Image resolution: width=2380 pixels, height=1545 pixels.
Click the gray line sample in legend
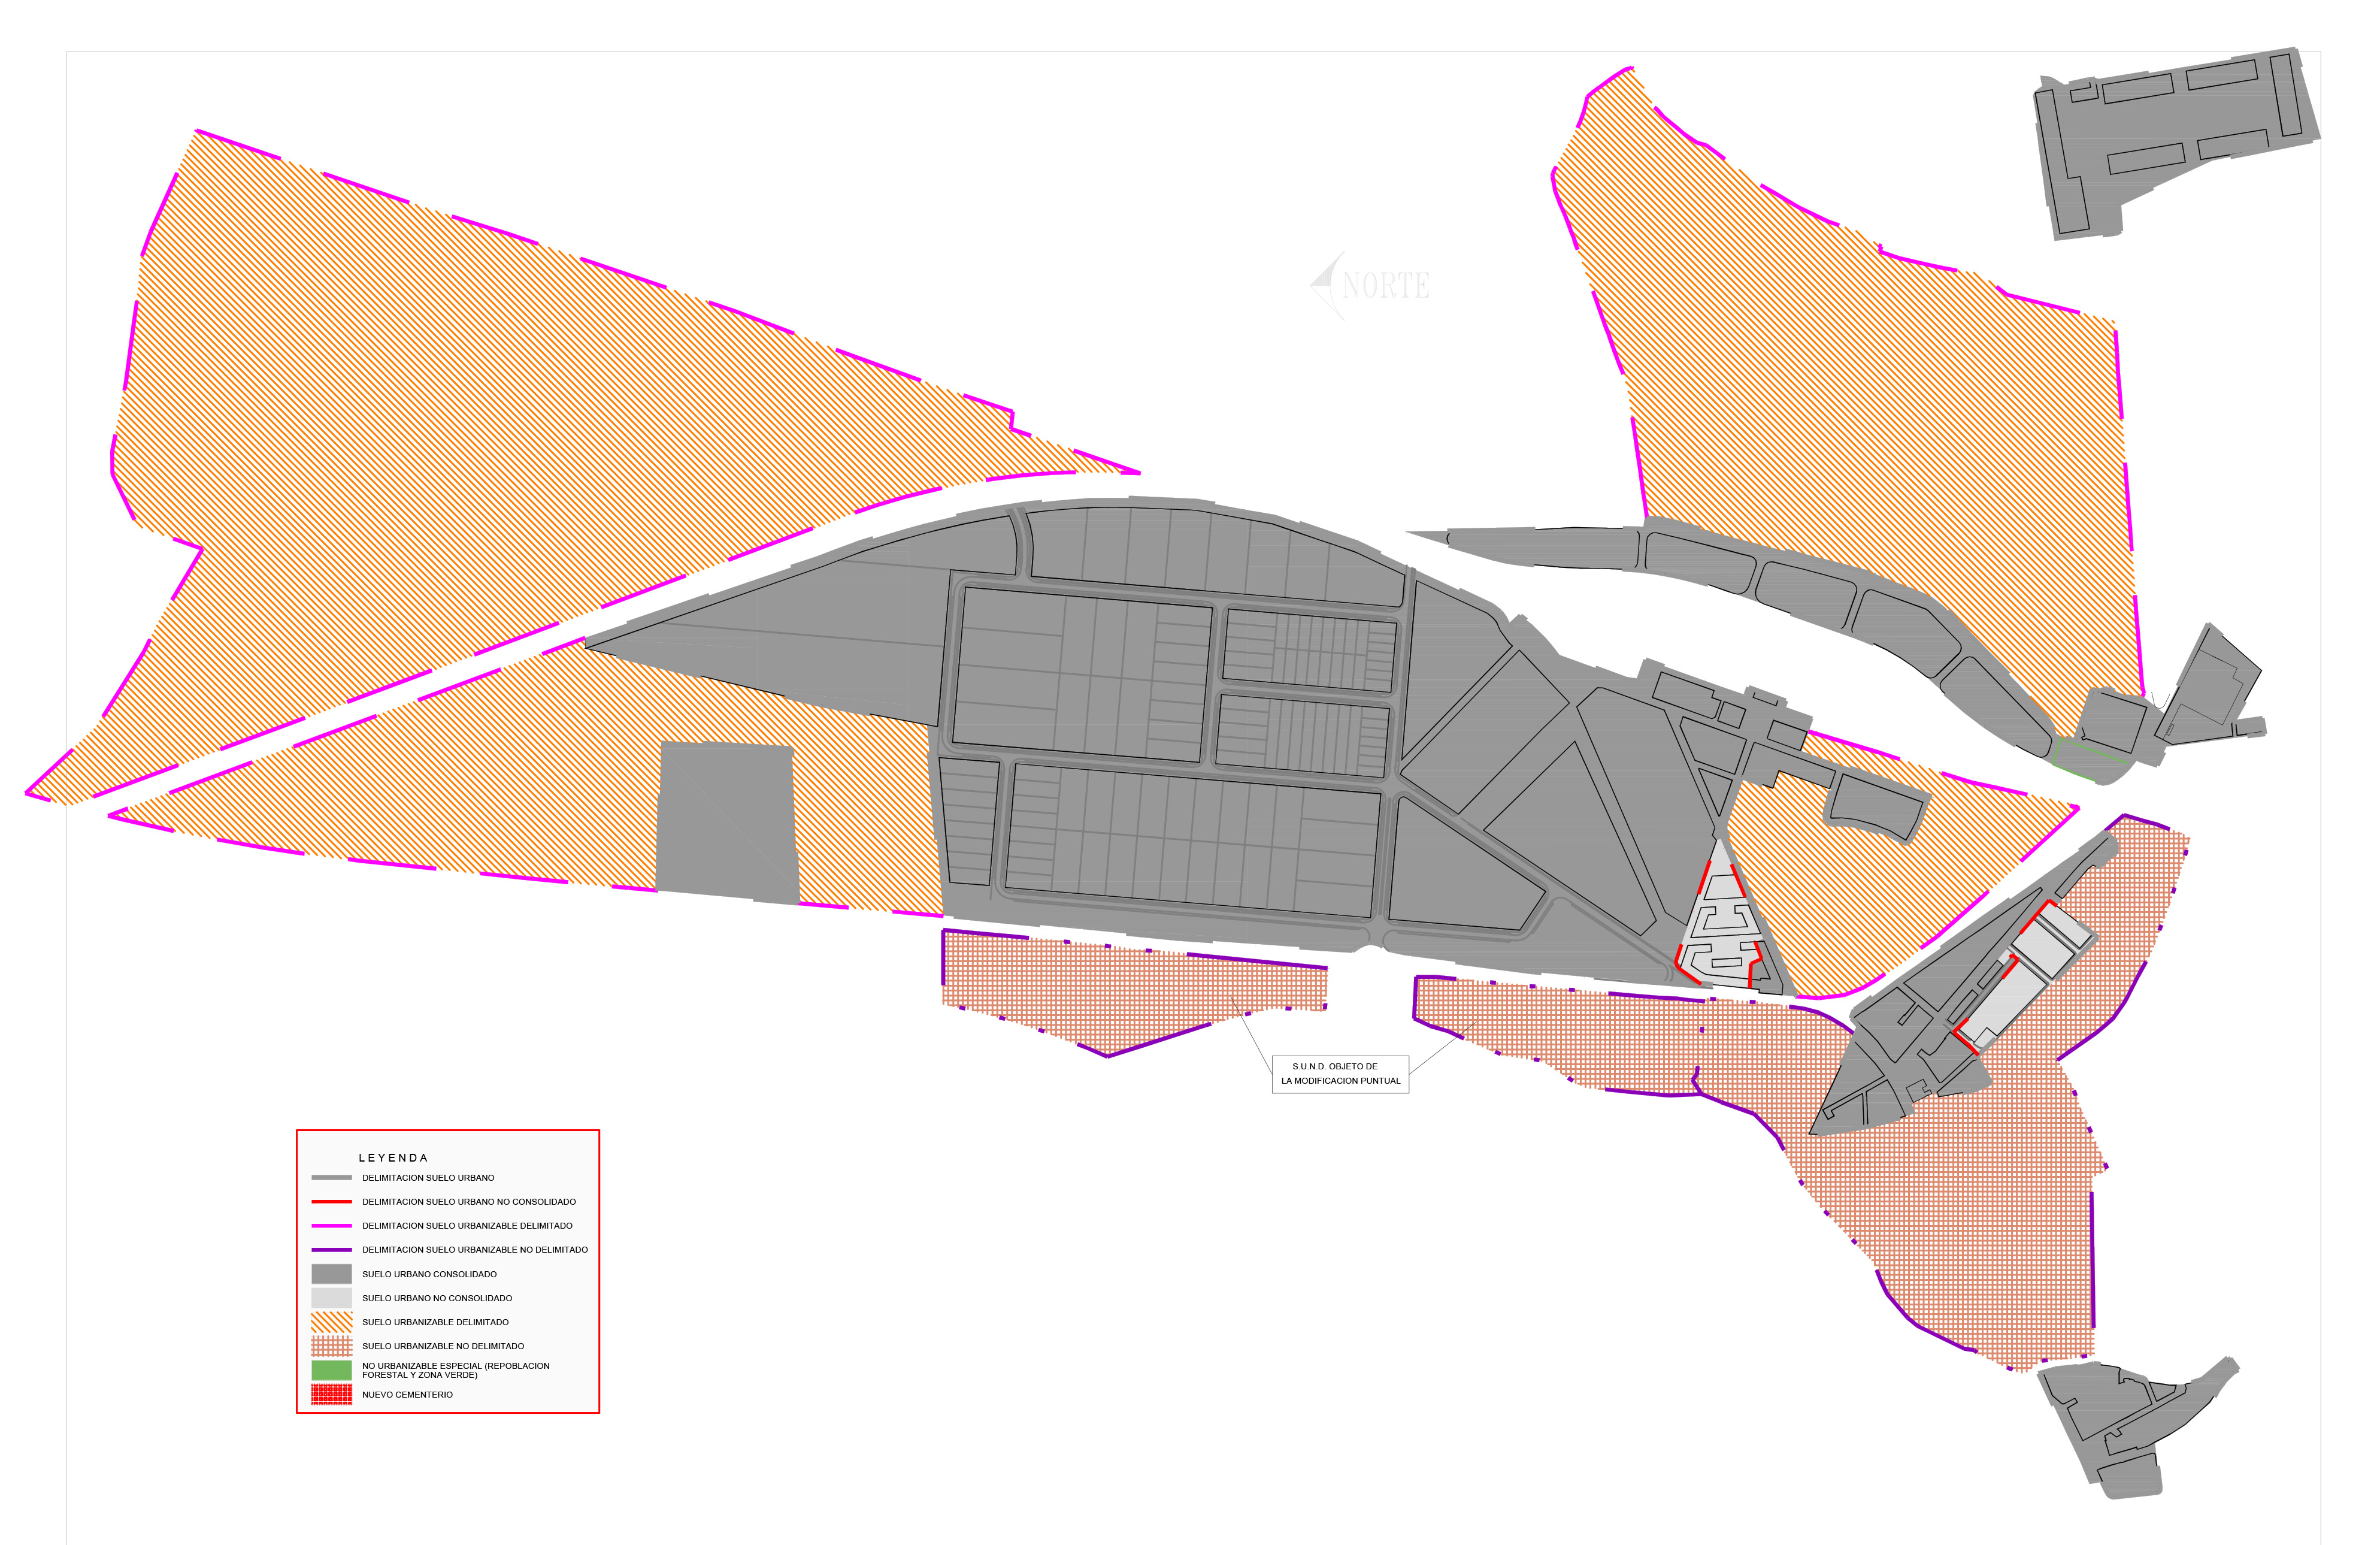pyautogui.click(x=331, y=1178)
